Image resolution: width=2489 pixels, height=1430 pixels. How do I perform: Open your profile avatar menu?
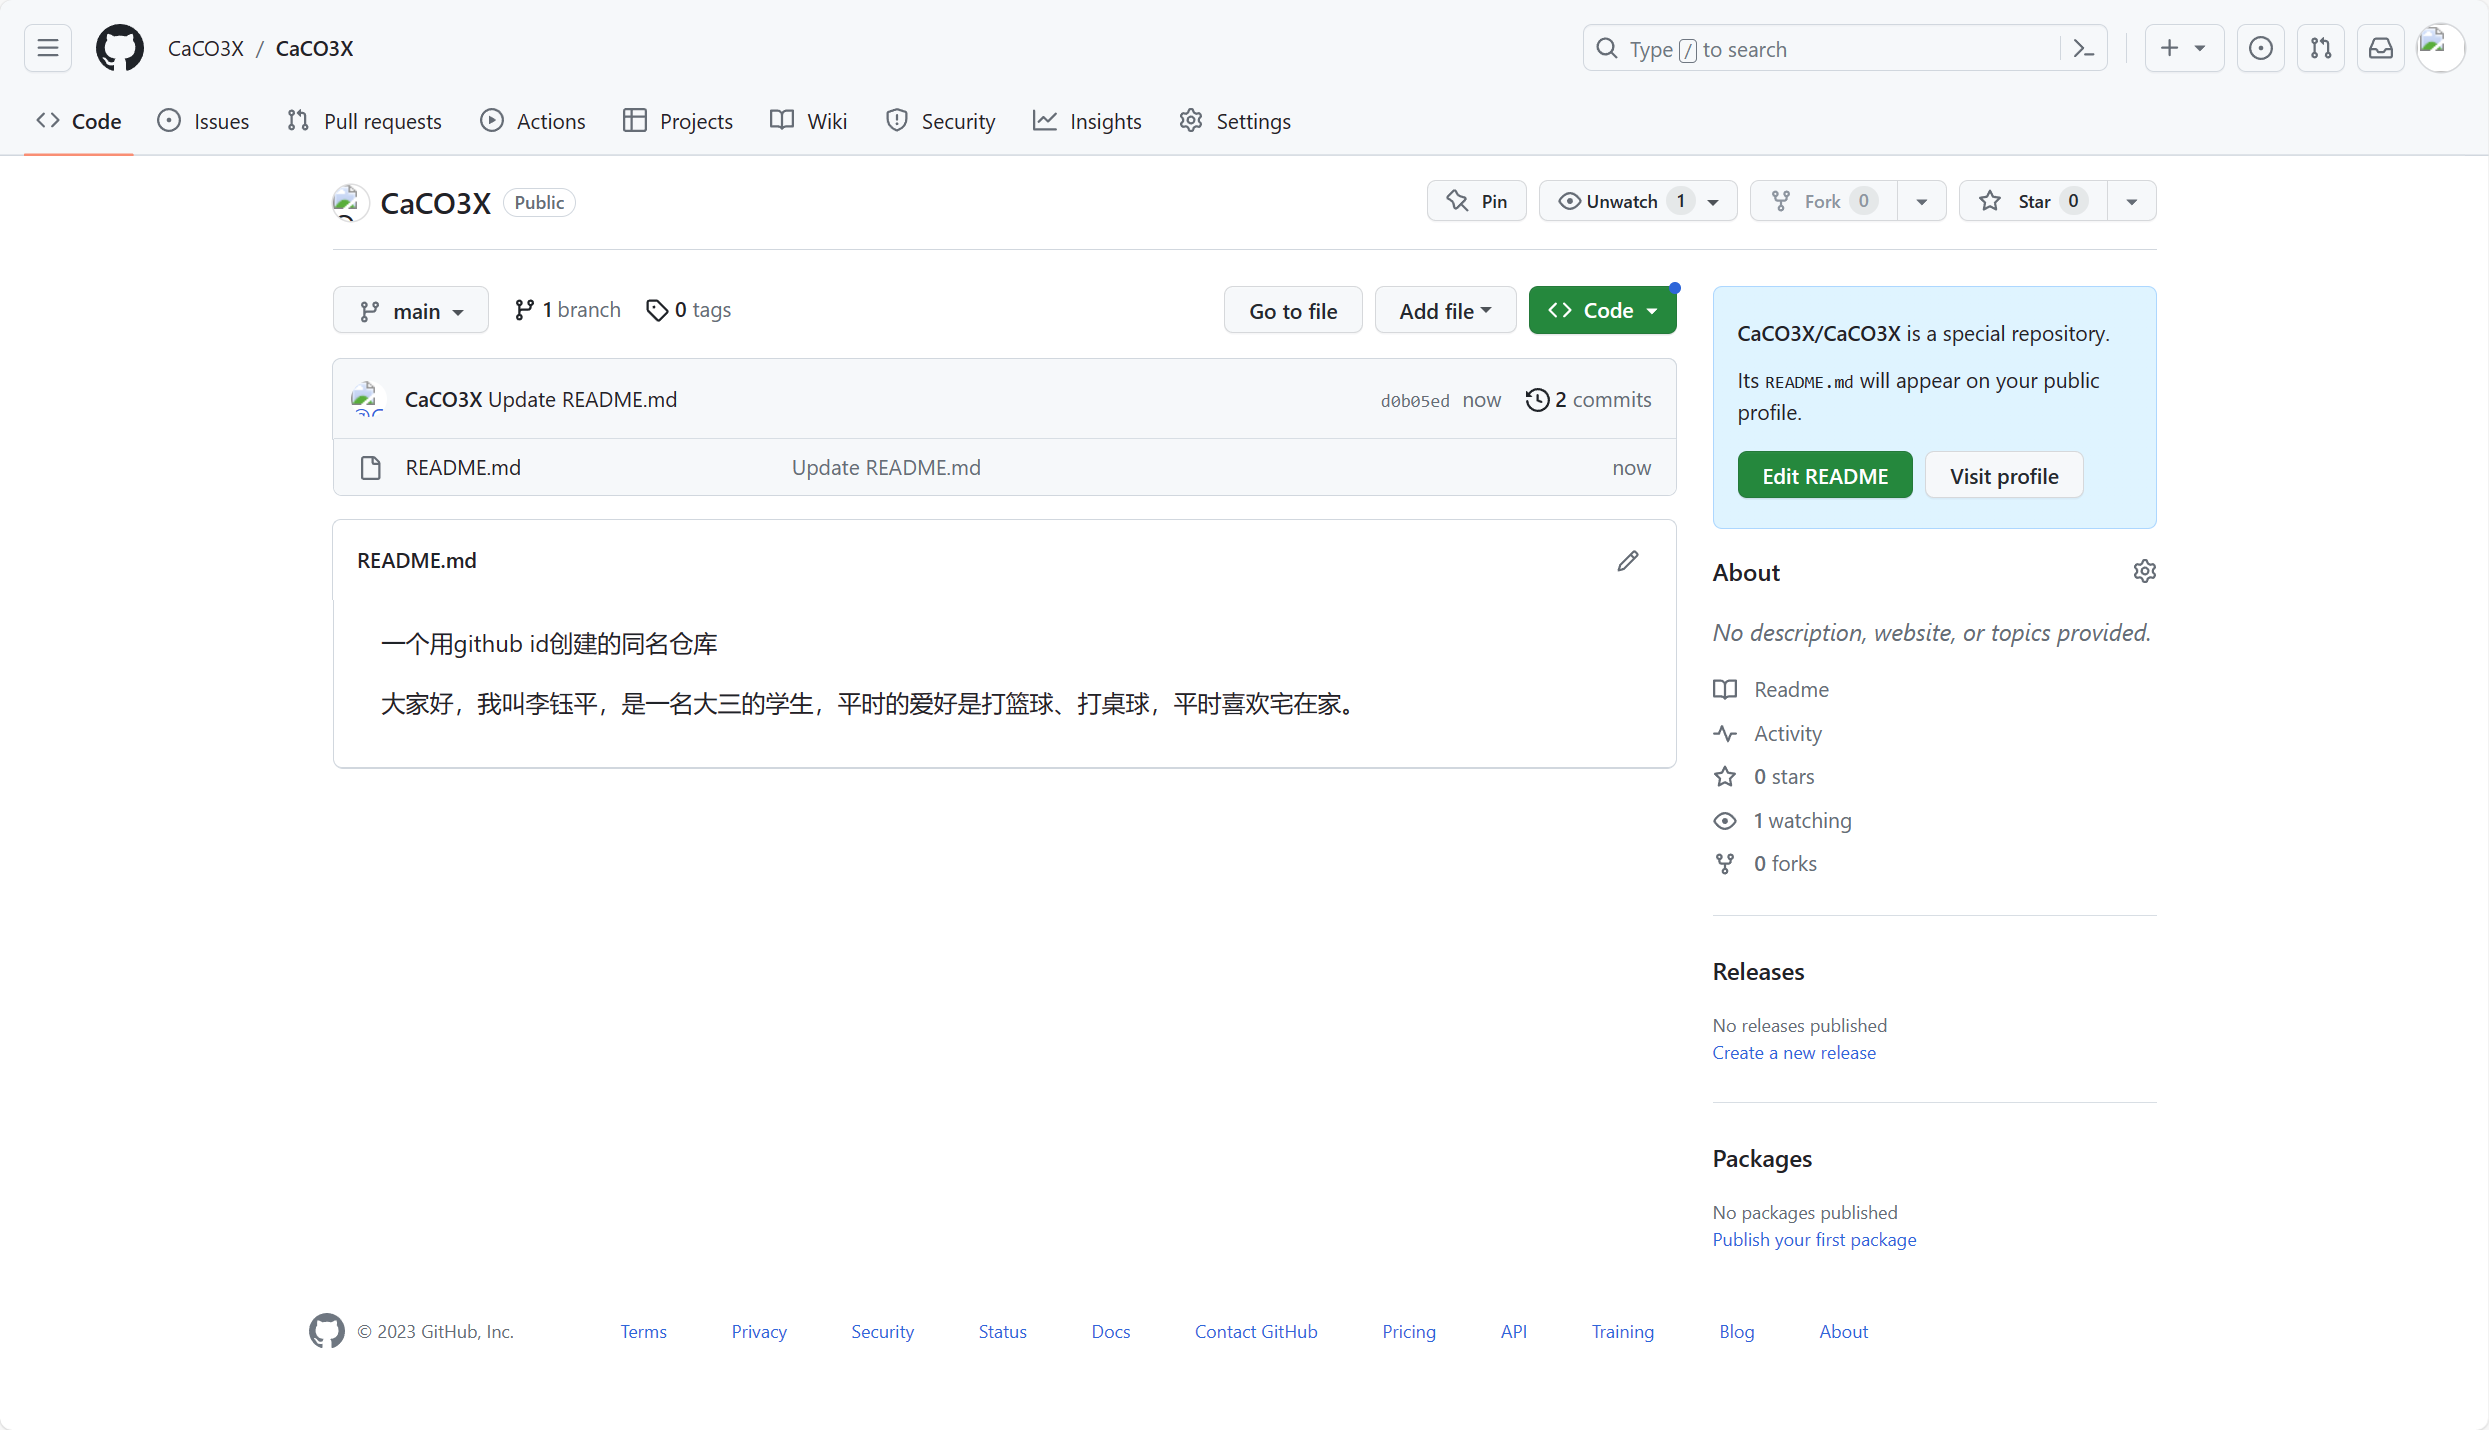[2440, 47]
